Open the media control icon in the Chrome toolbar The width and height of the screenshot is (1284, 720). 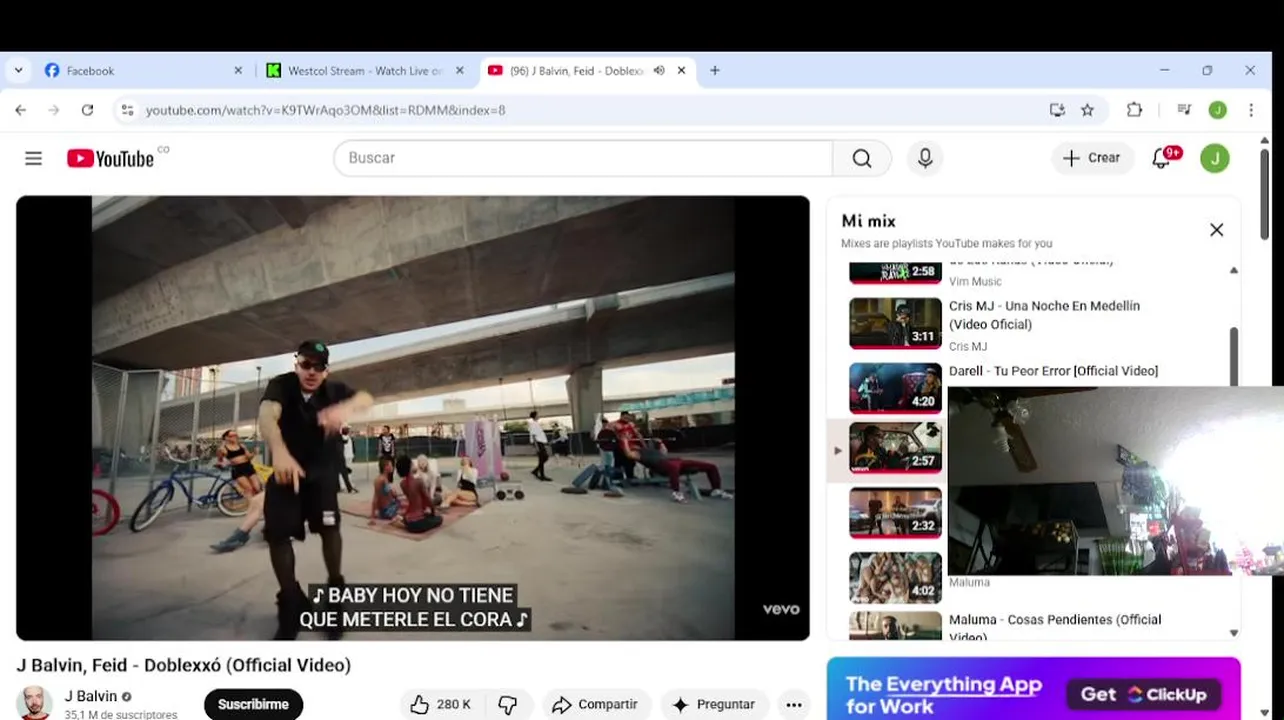pos(1184,110)
